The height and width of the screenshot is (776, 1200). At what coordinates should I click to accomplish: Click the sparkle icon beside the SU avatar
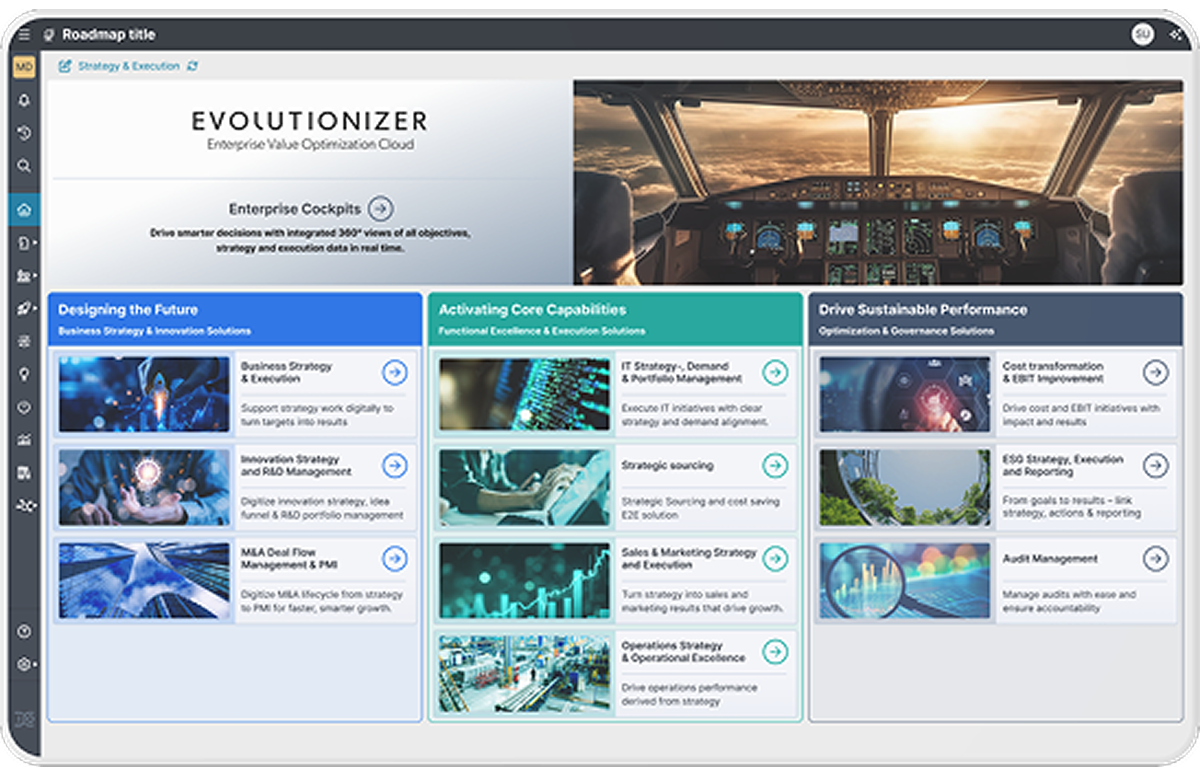pos(1174,34)
